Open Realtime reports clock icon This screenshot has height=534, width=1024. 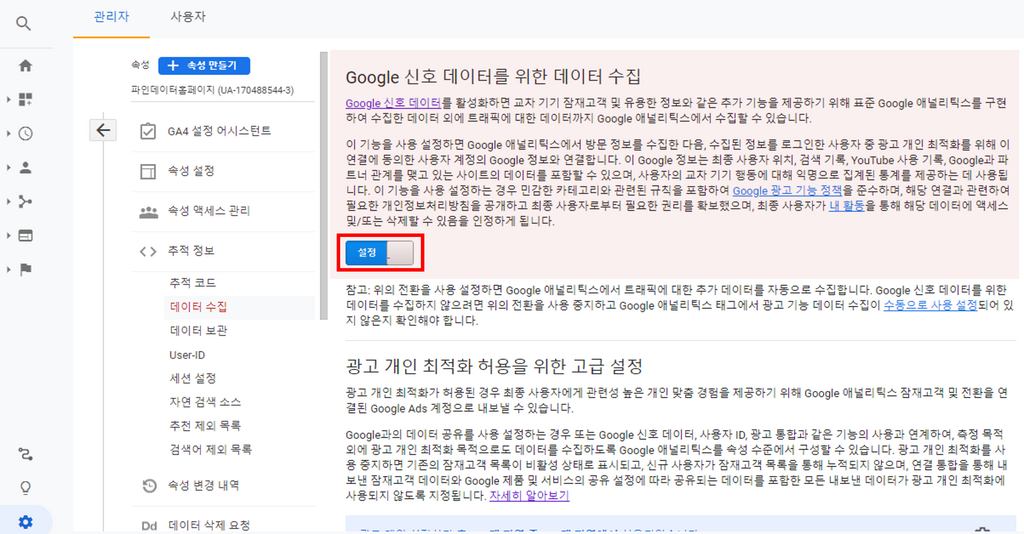point(25,134)
